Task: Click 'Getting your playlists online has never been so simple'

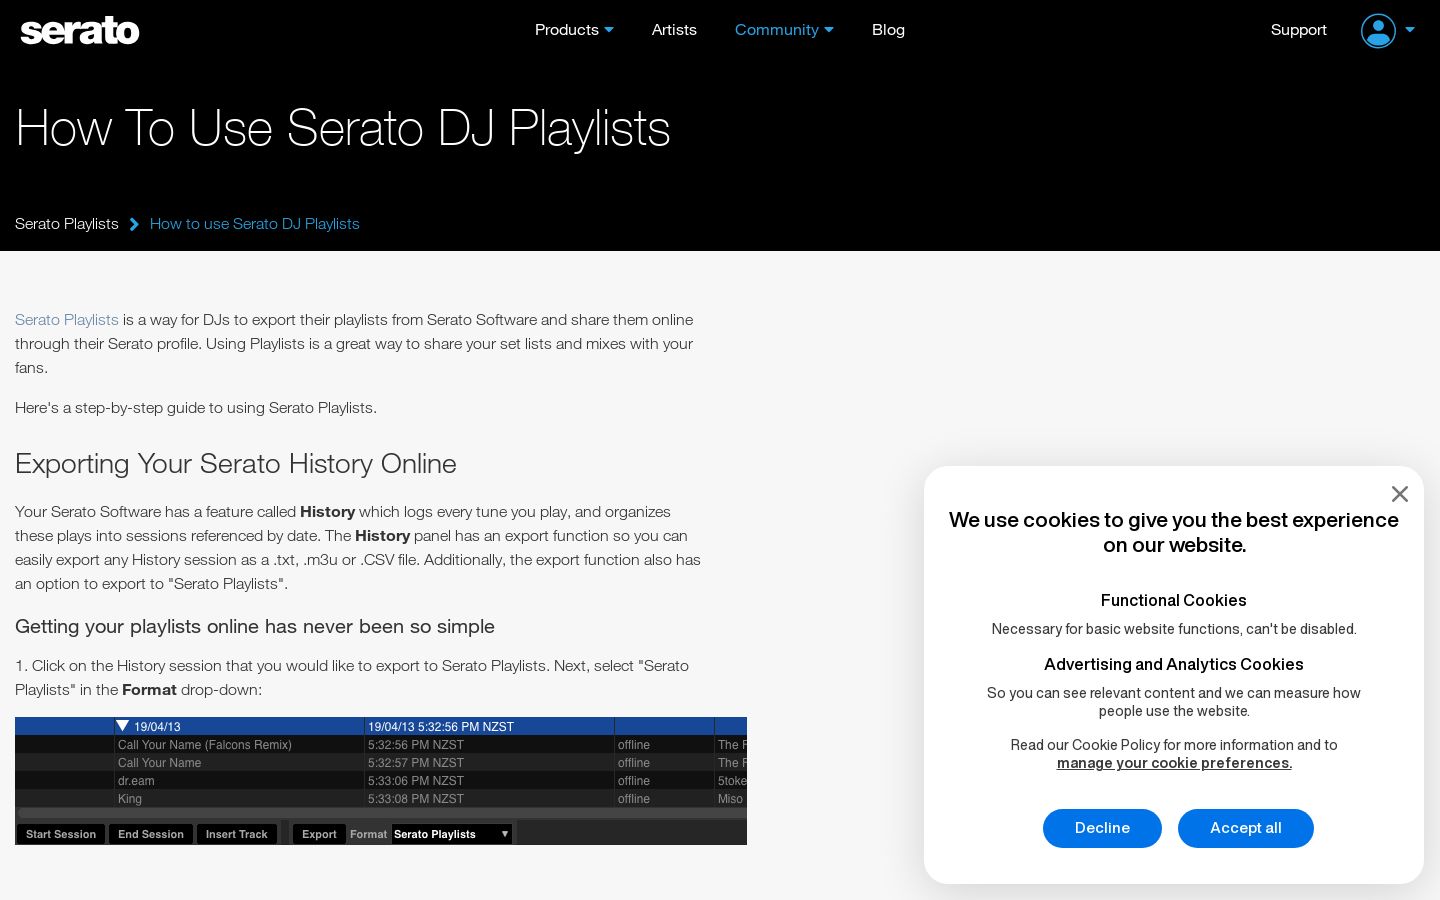Action: (x=255, y=627)
